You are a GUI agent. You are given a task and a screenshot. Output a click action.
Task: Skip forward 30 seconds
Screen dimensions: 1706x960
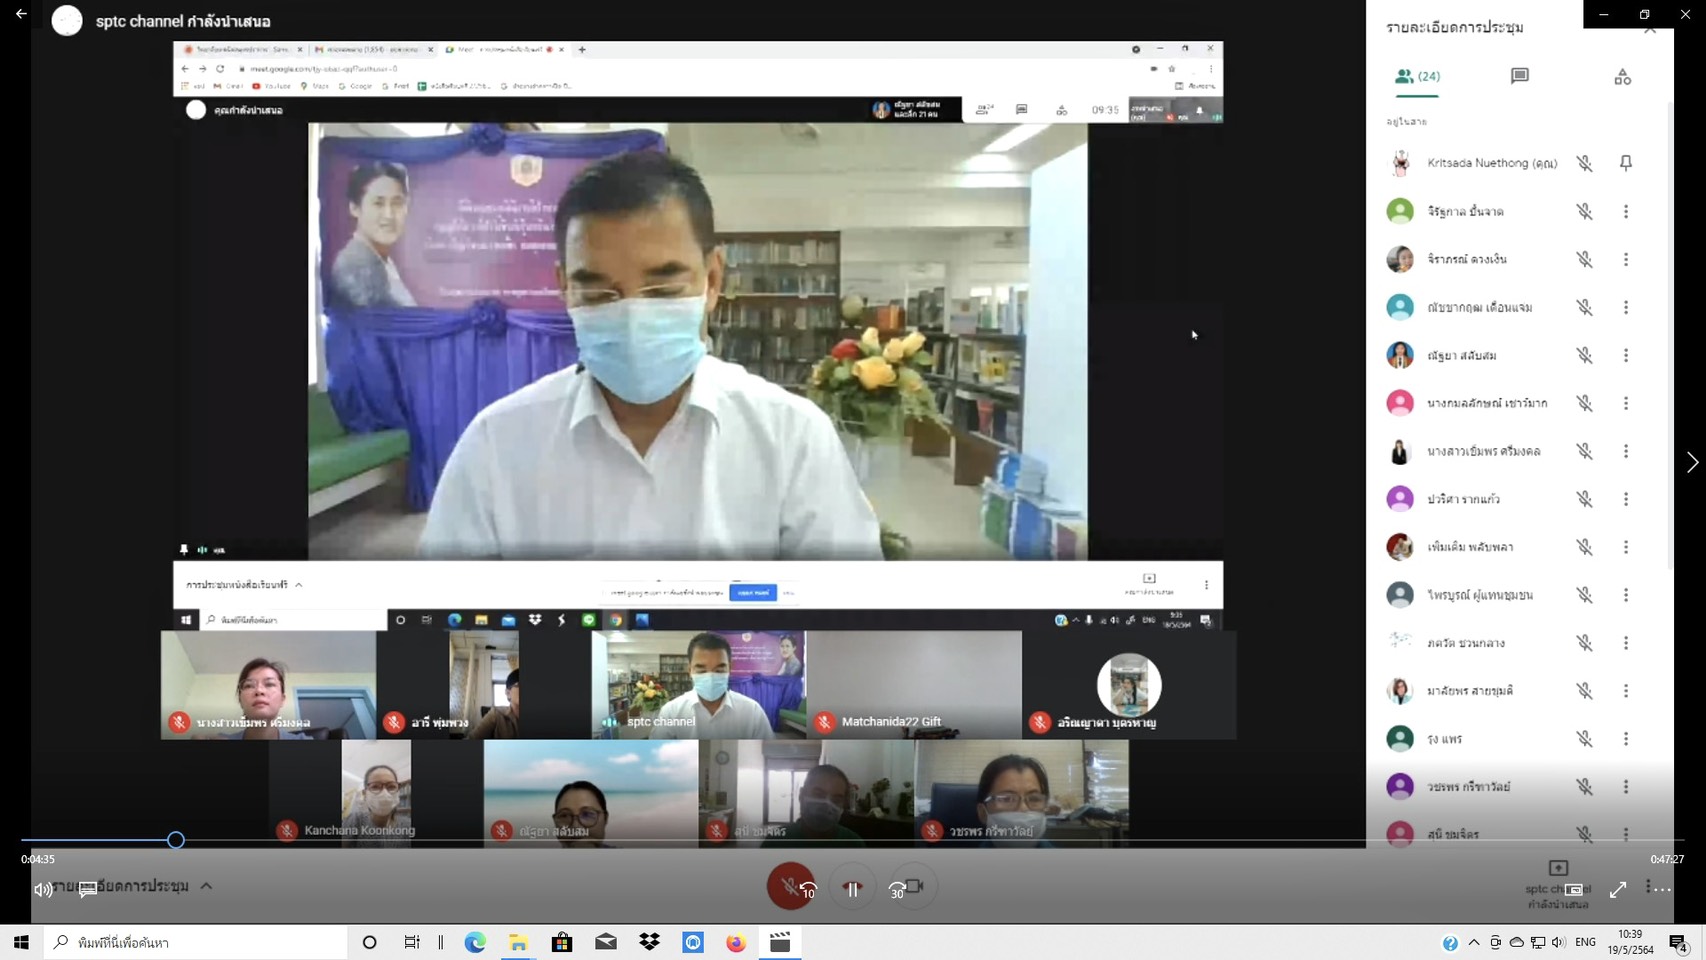(897, 889)
